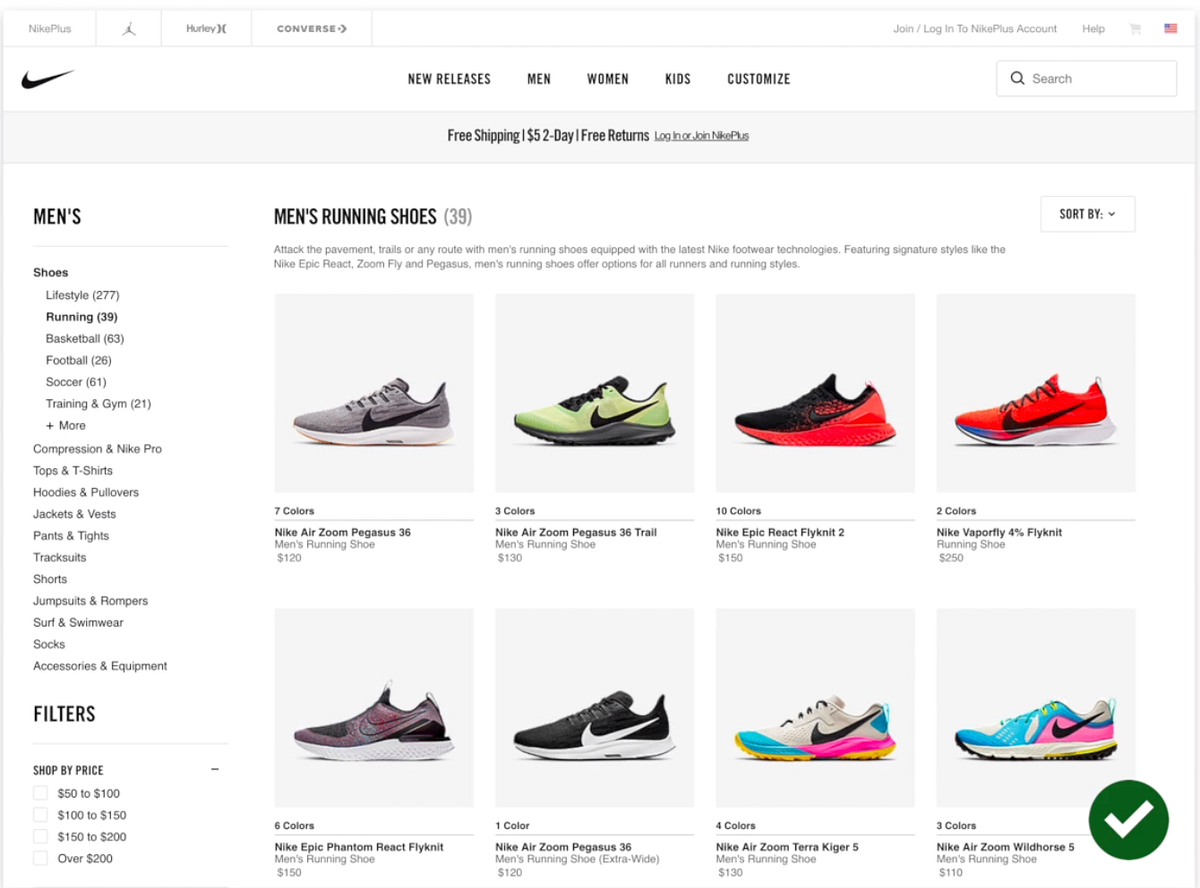Select the Over $200 checkbox
1200x888 pixels.
click(40, 858)
